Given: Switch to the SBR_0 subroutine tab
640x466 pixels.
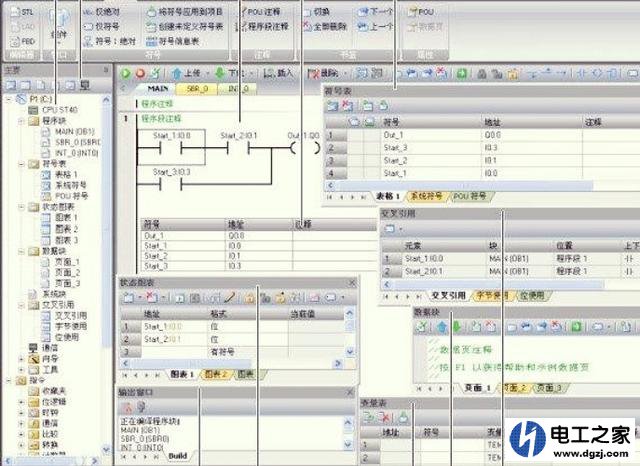Looking at the screenshot, I should pos(197,89).
